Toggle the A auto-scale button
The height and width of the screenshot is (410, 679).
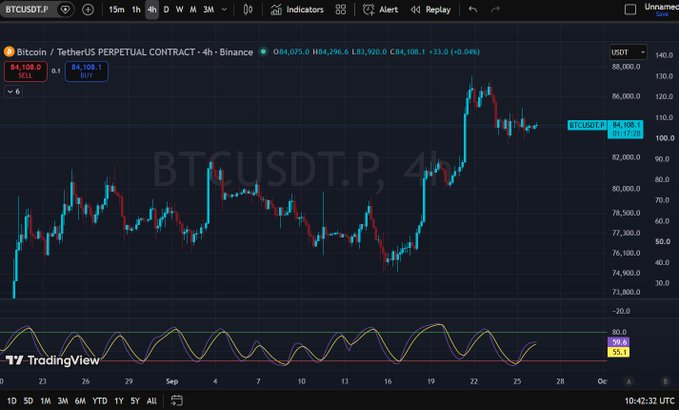629,381
